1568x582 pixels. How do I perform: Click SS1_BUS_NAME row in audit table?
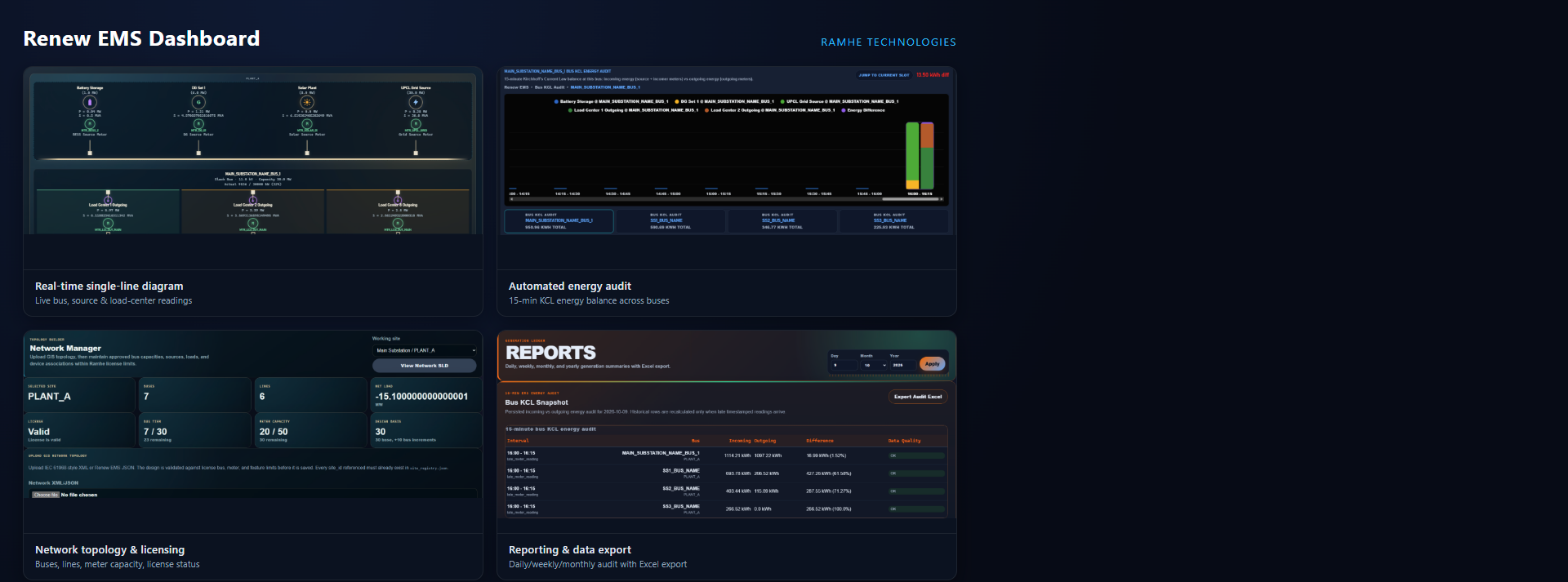tap(726, 473)
